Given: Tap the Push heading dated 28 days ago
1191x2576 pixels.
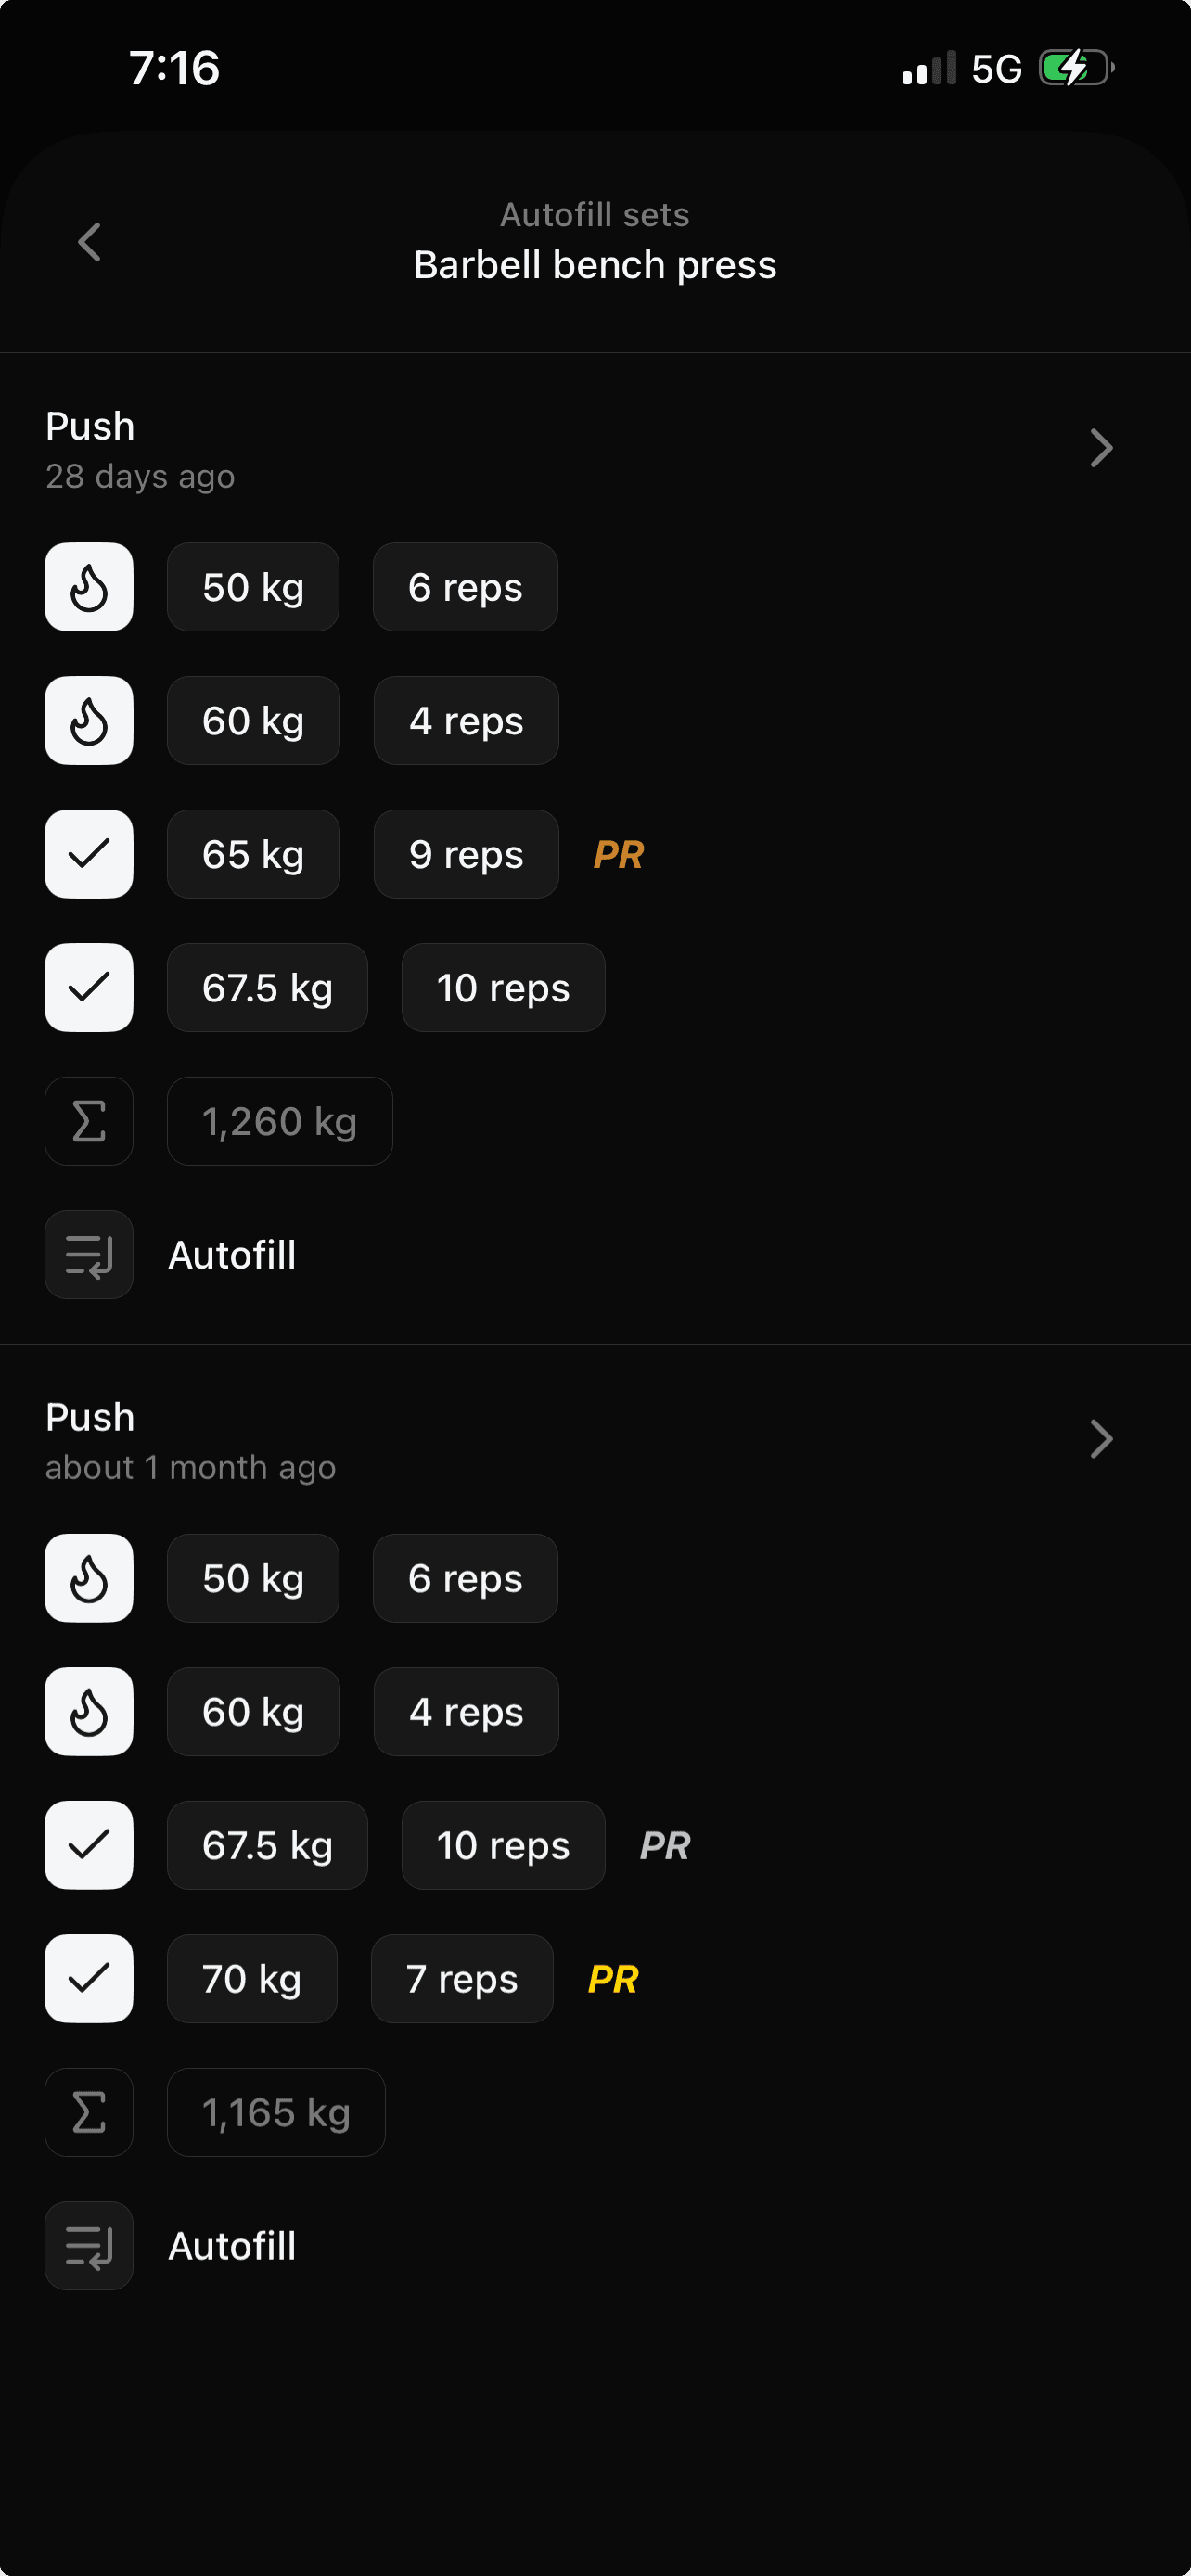Looking at the screenshot, I should [90, 427].
